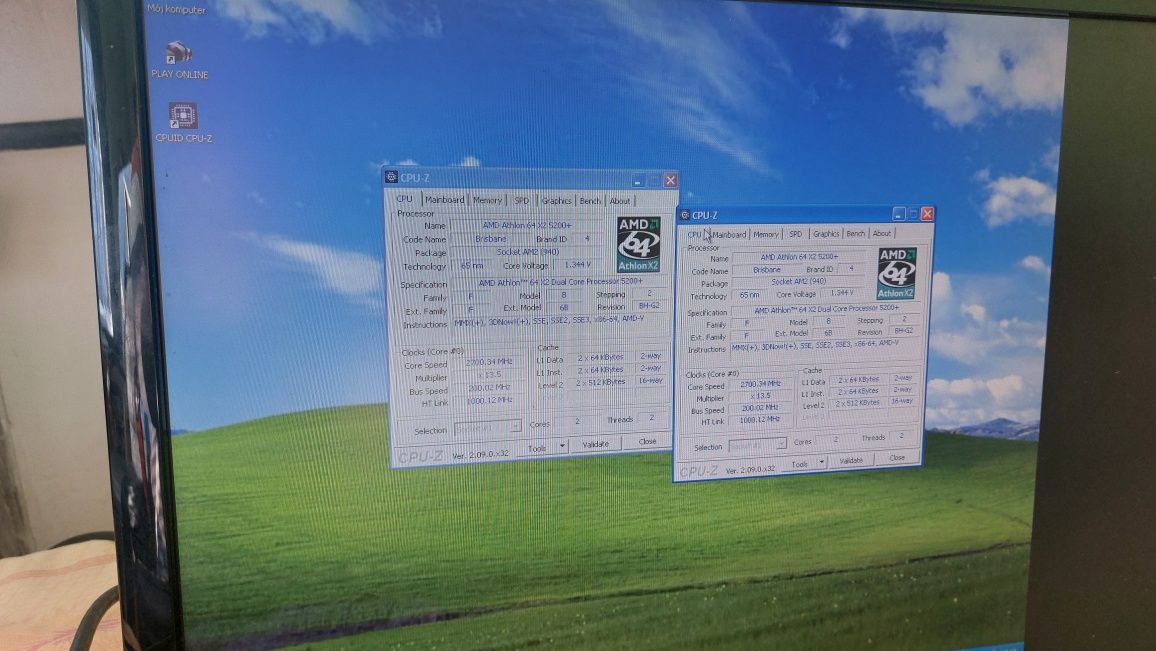Open Graphics tab in inactive CPU-Z window

(x=556, y=201)
